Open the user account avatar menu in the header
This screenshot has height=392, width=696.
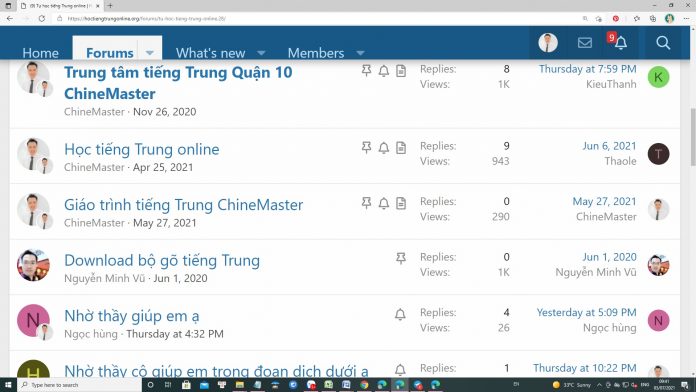click(x=548, y=43)
